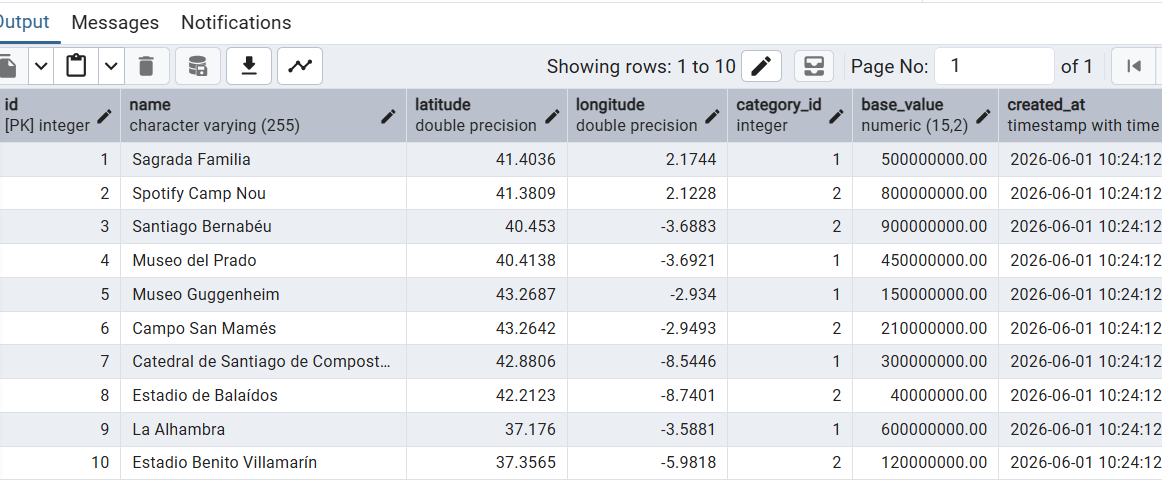Select the created_at column header
The image size is (1162, 482).
click(1080, 115)
